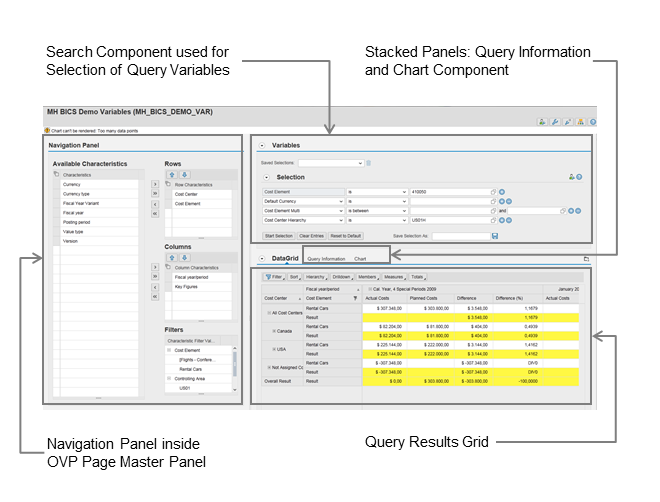The width and height of the screenshot is (660, 502).
Task: Click the personalize icon in the Selection header
Action: tap(572, 177)
